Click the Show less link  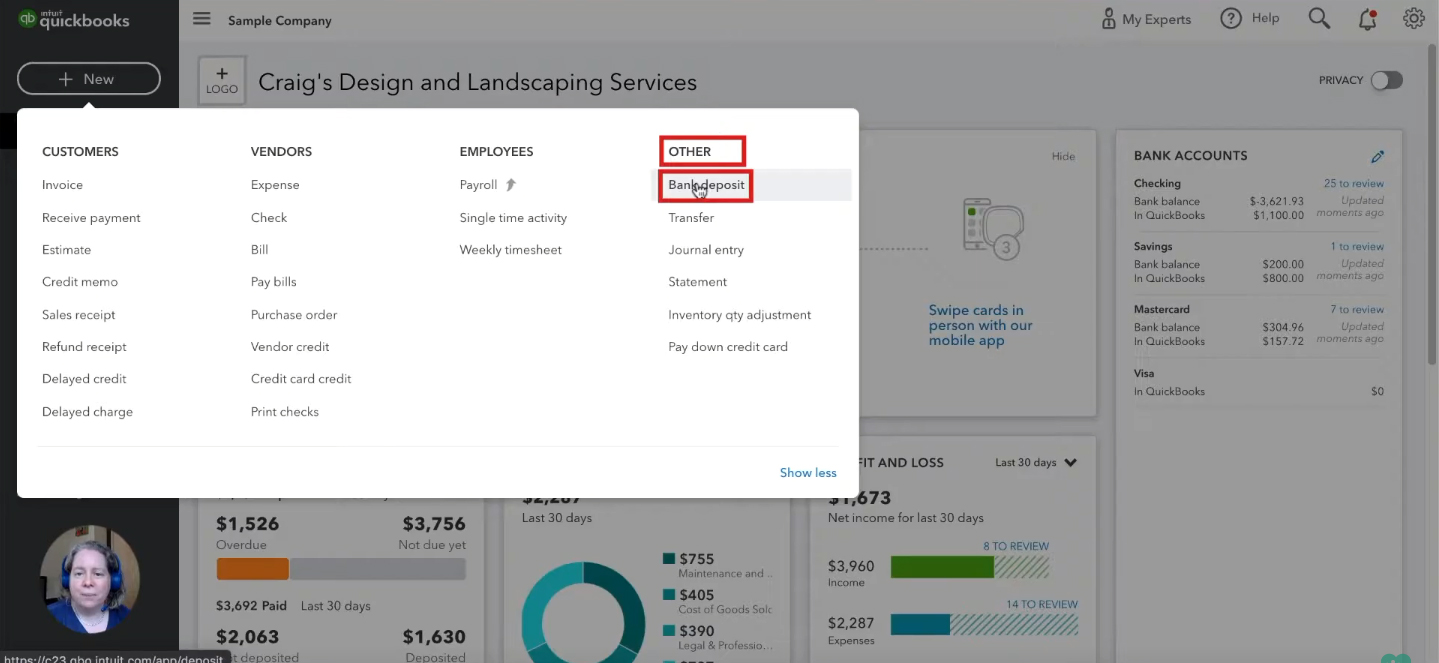click(x=808, y=473)
